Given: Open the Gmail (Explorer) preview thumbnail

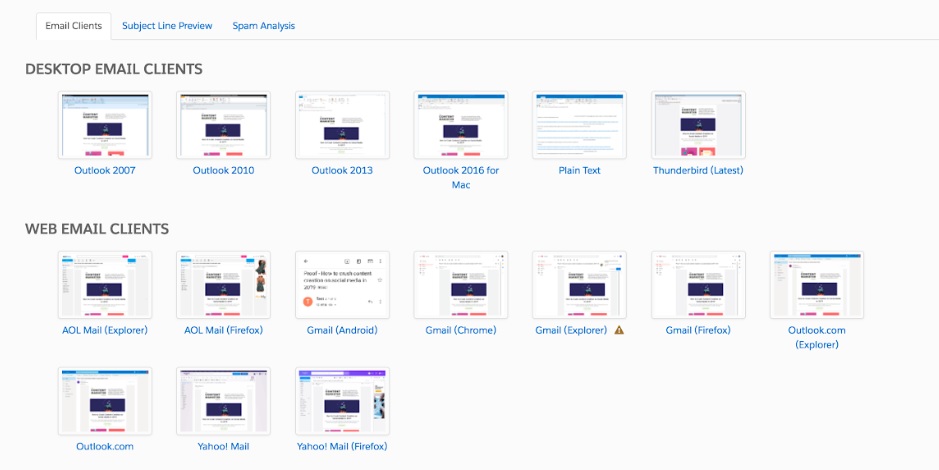Looking at the screenshot, I should click(x=579, y=285).
